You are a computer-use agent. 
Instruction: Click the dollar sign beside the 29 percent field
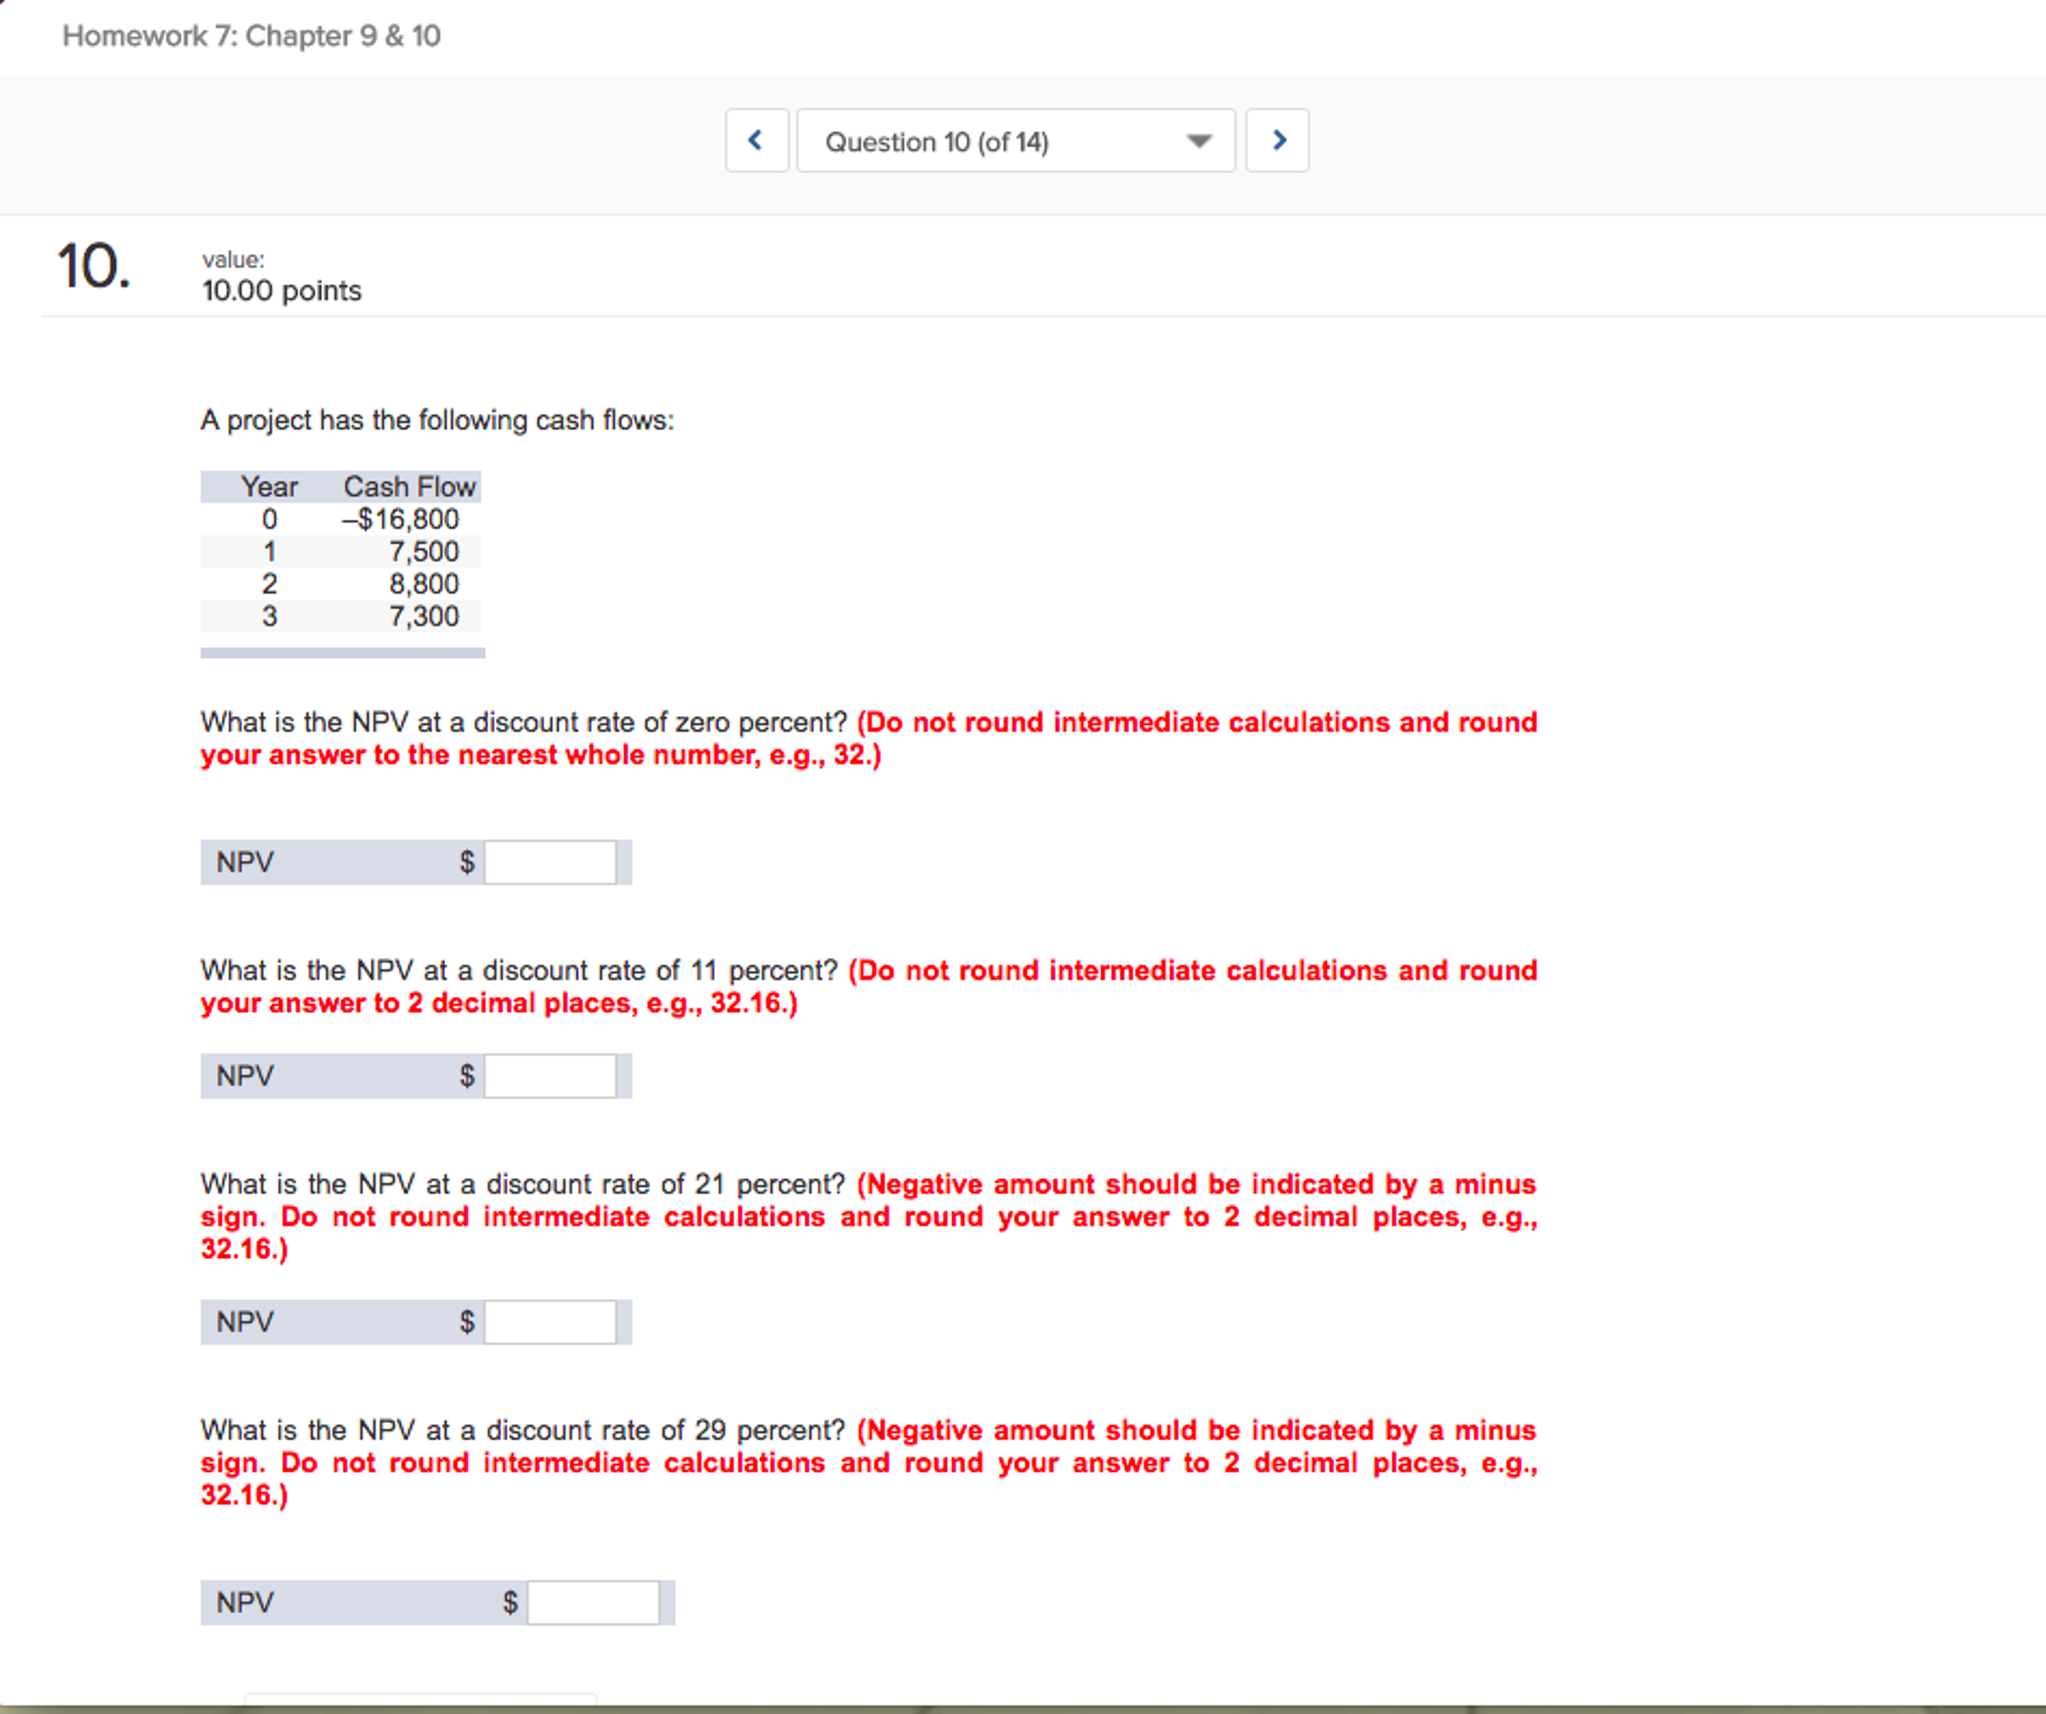coord(510,1602)
